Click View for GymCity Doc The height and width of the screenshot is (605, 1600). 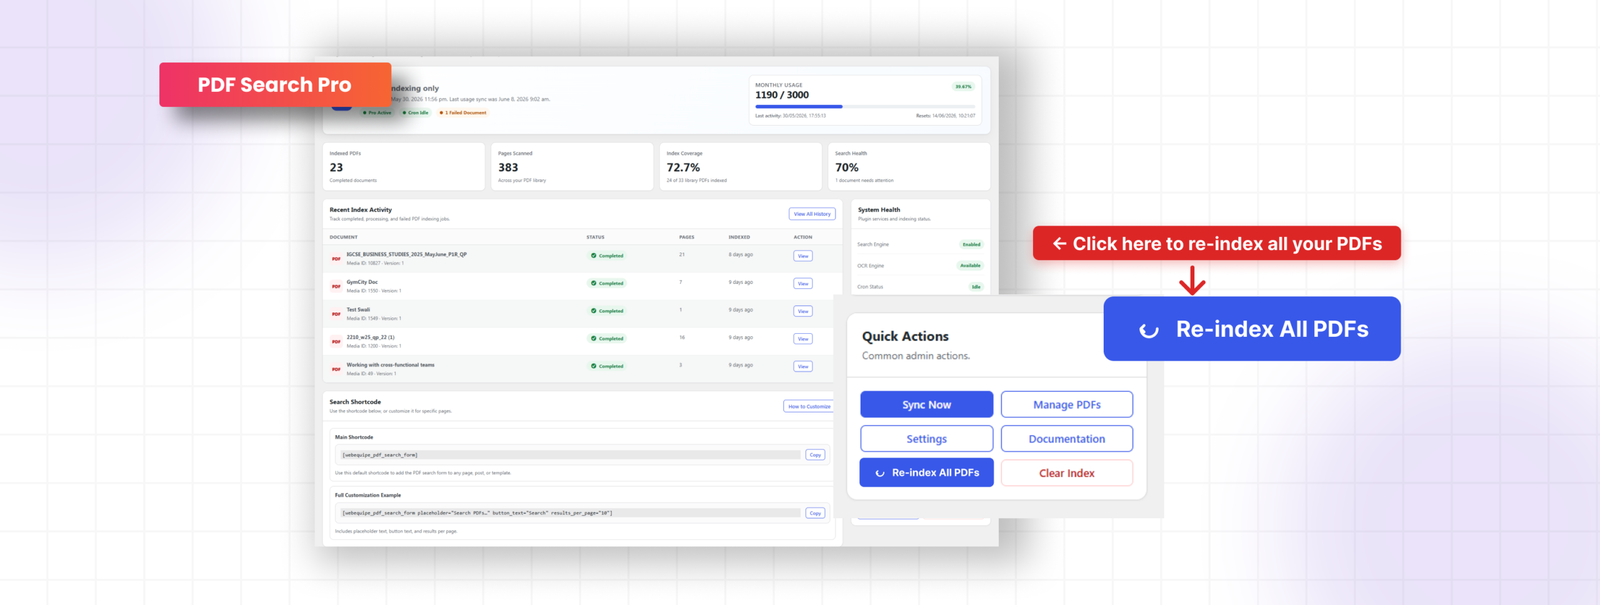point(803,284)
